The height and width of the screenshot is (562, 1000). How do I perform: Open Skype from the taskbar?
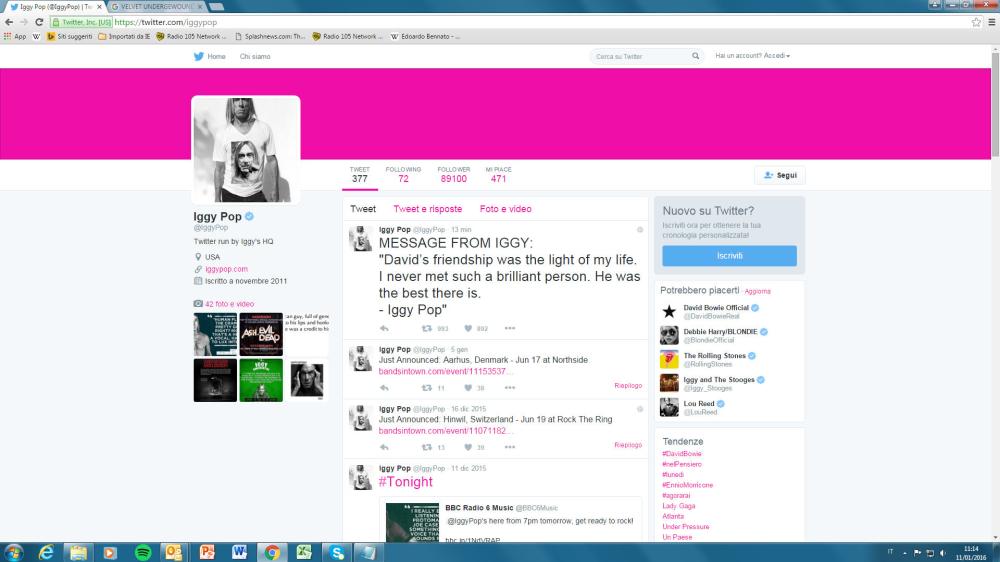(337, 552)
